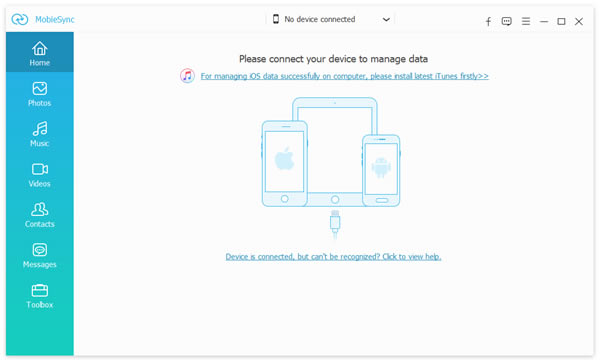Open the Facebook share icon
Screen dimensions: 600x362
[488, 21]
